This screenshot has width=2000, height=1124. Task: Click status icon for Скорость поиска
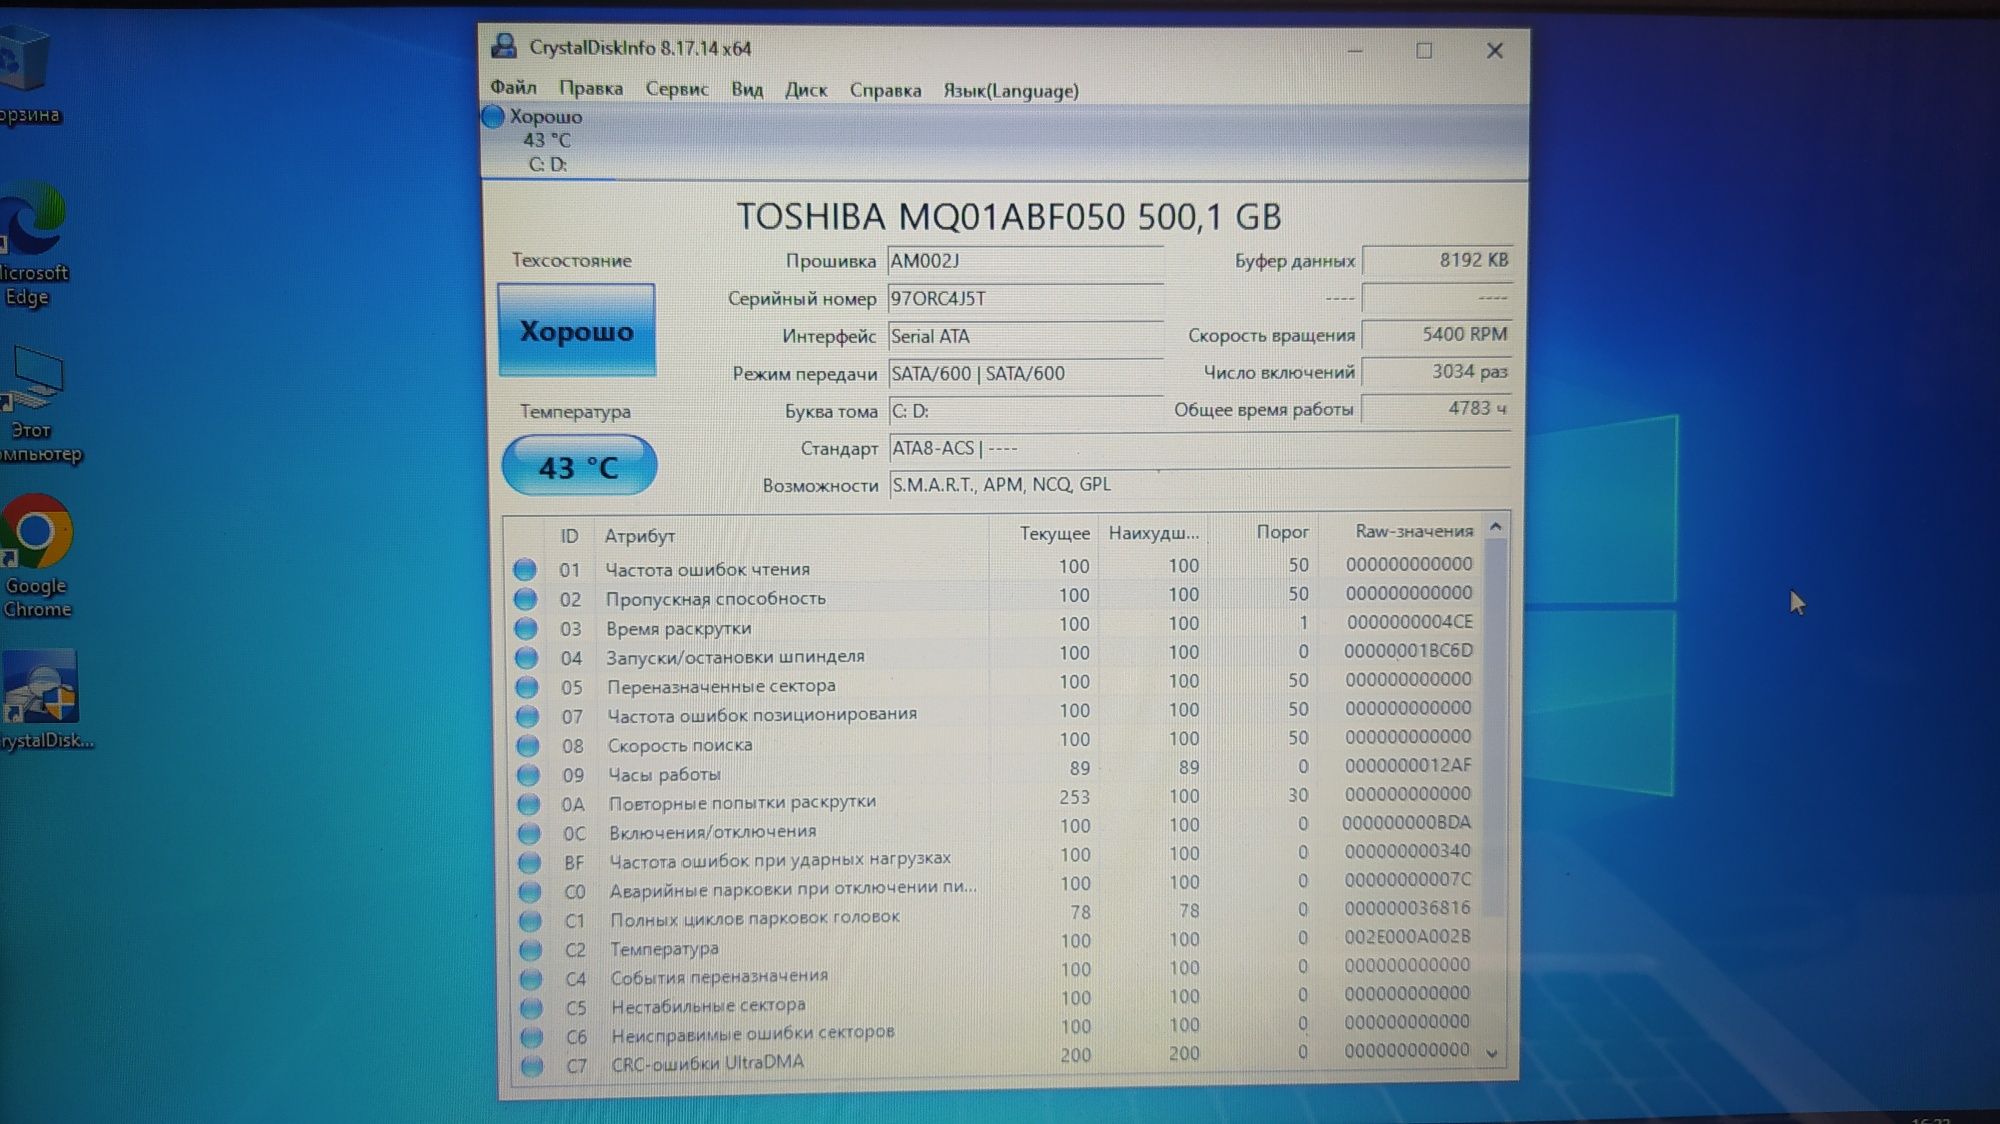click(528, 745)
